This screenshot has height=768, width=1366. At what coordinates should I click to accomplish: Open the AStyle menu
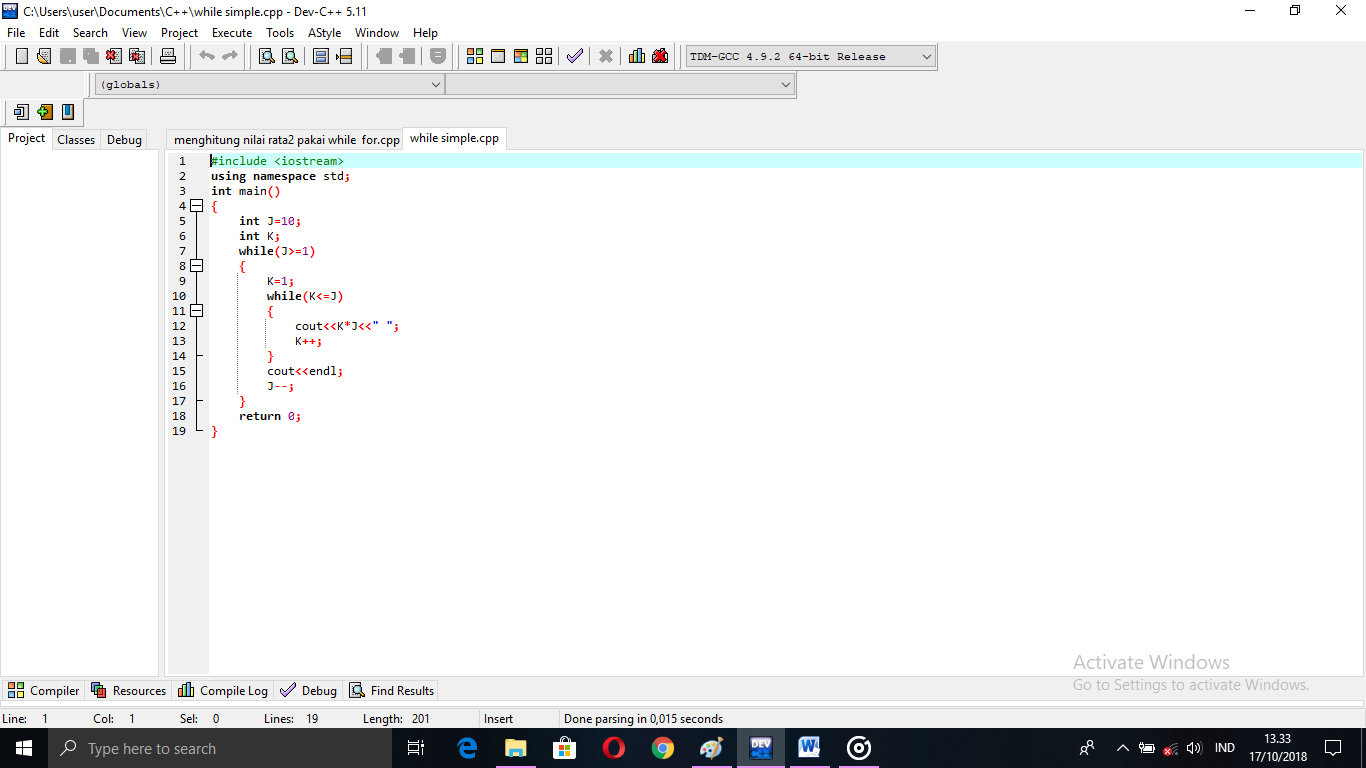324,32
